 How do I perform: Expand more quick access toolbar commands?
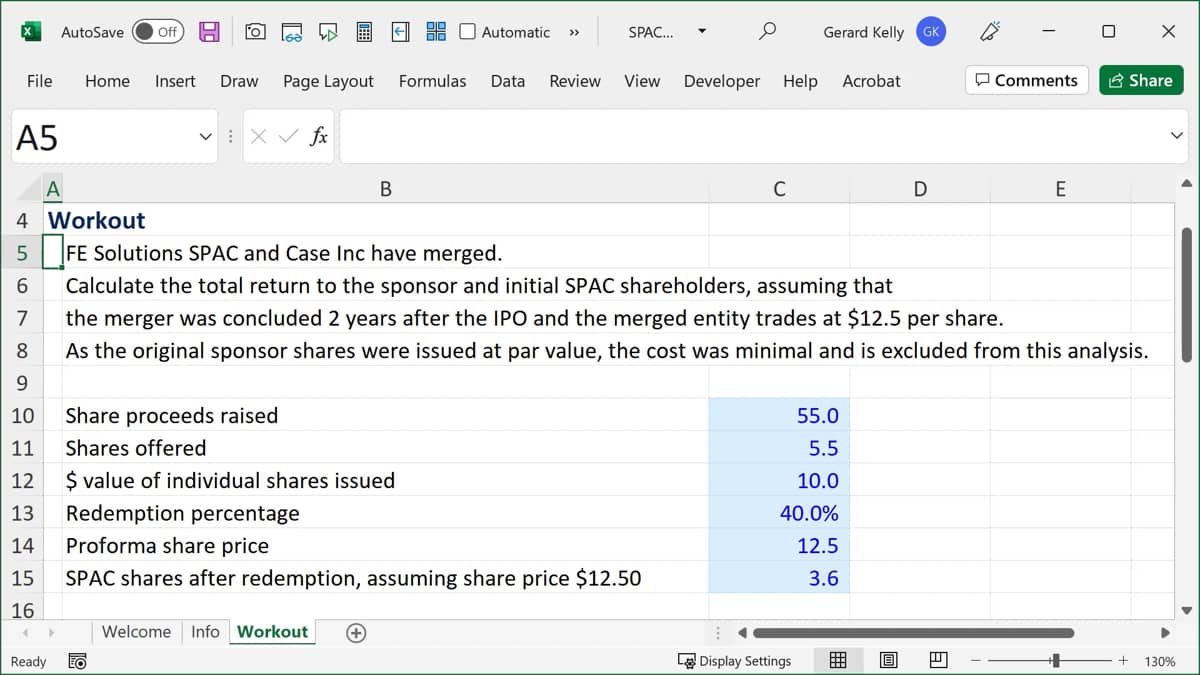574,32
